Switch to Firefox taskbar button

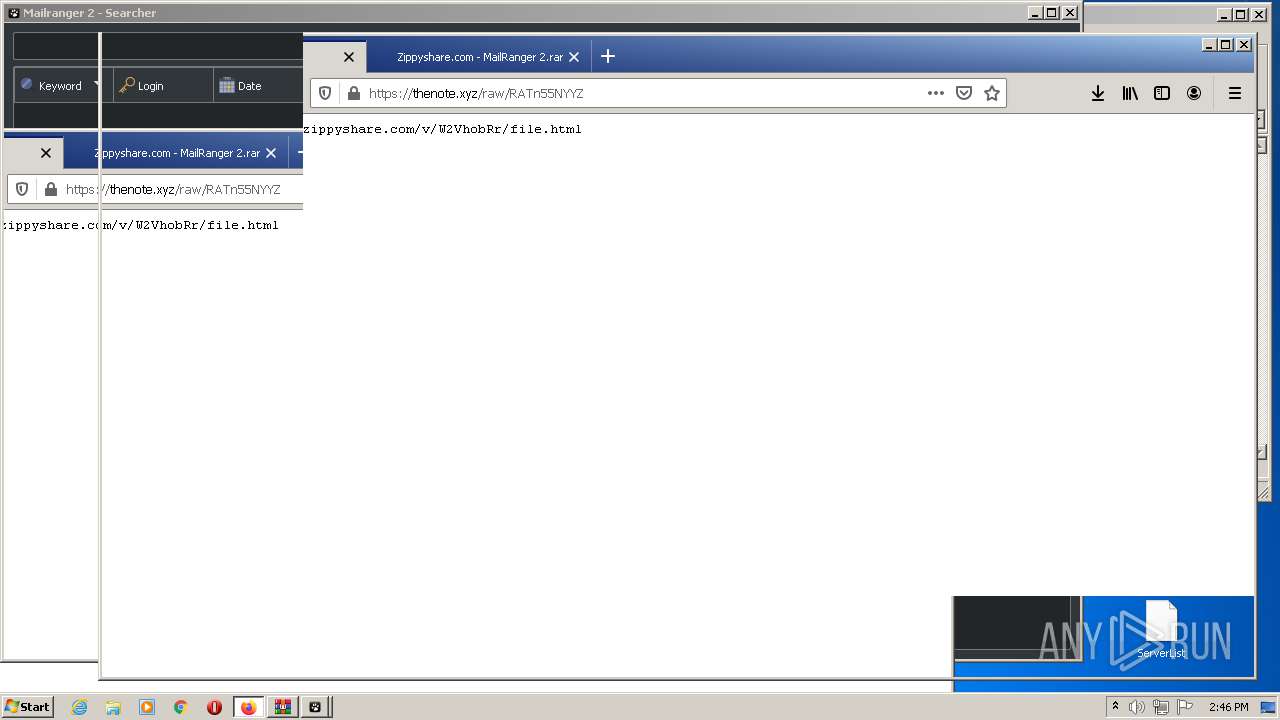[249, 707]
